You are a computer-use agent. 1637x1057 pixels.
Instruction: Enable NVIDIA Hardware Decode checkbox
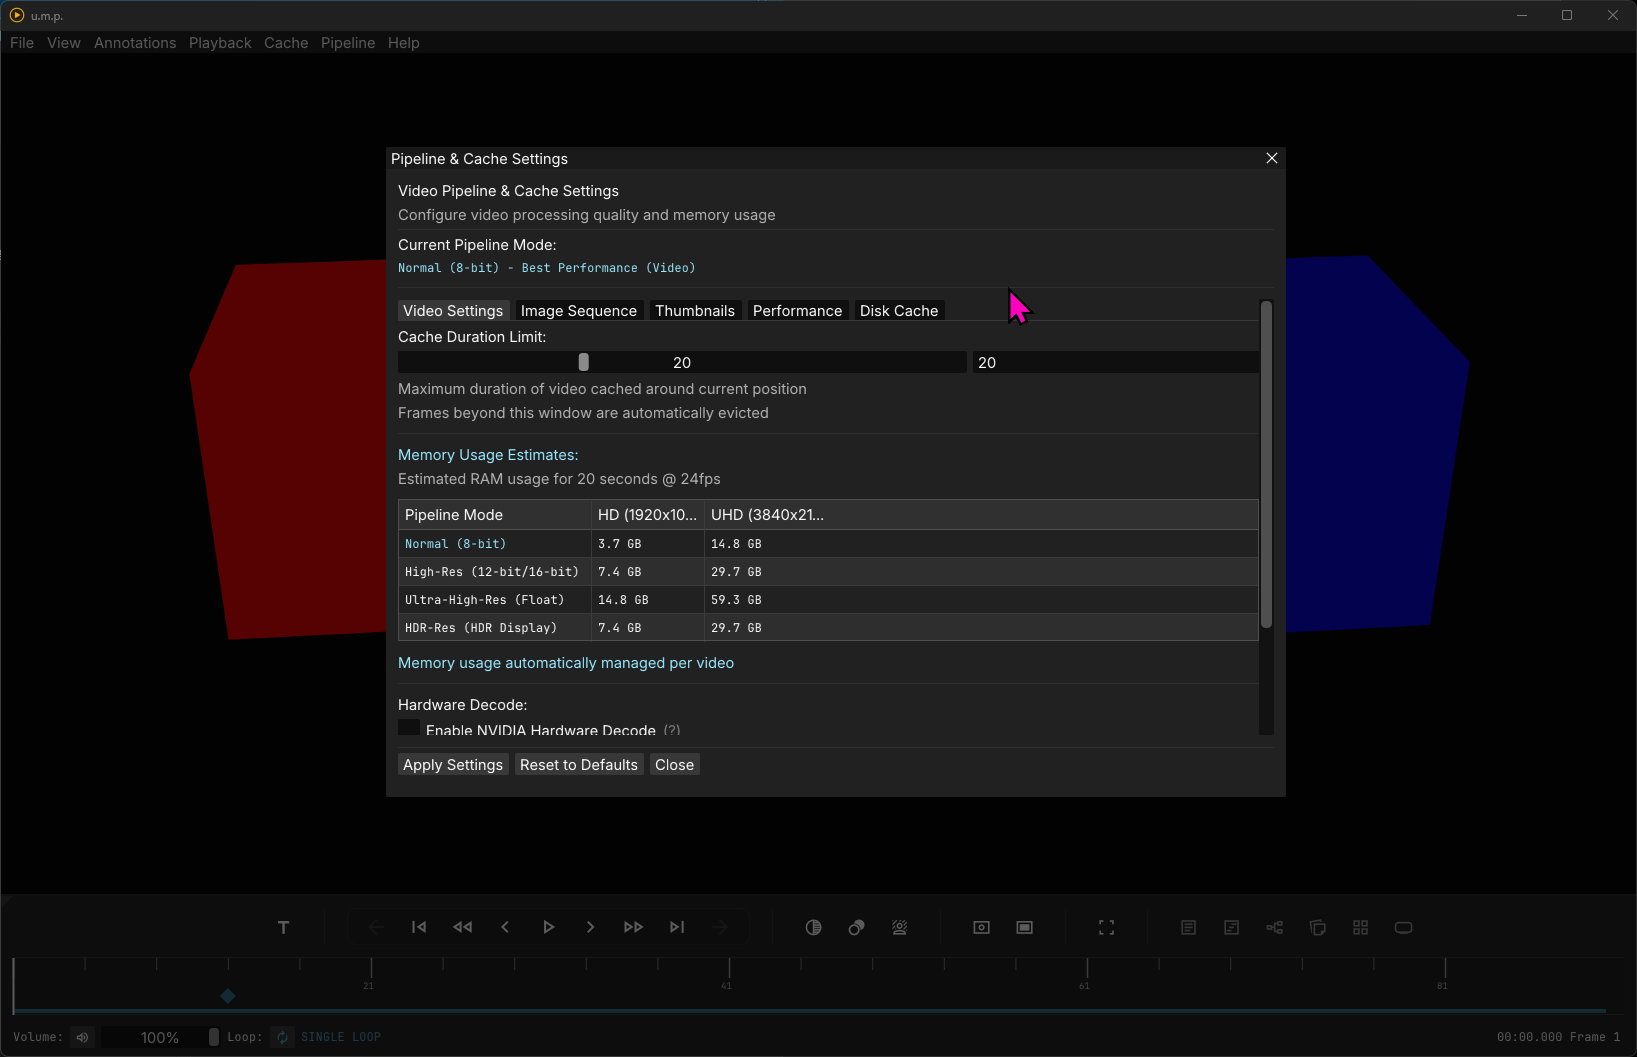(x=409, y=728)
